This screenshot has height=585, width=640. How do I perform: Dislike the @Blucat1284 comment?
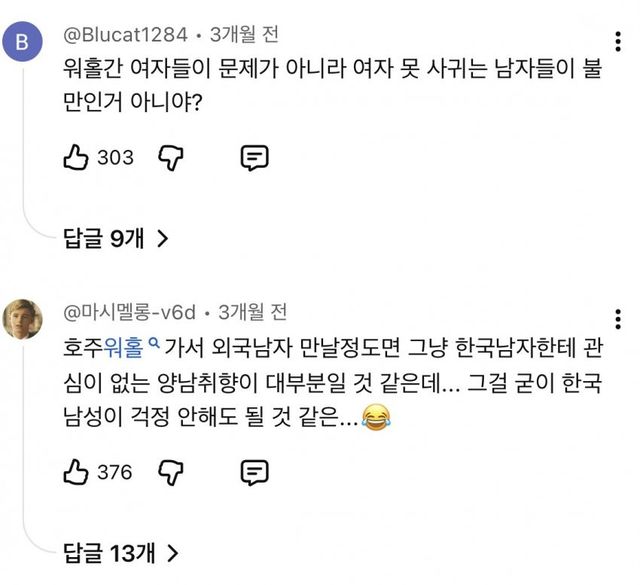tap(174, 157)
